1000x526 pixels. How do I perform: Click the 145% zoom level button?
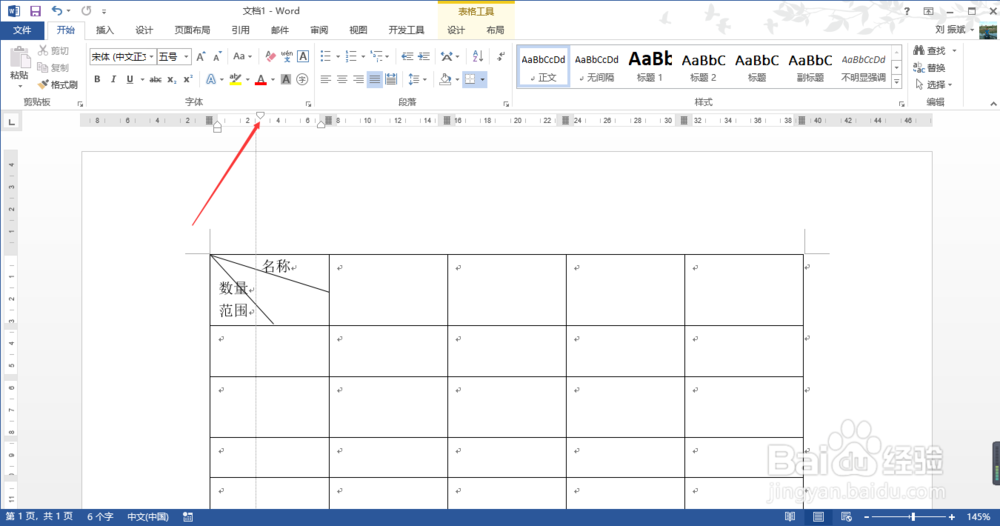tap(978, 517)
